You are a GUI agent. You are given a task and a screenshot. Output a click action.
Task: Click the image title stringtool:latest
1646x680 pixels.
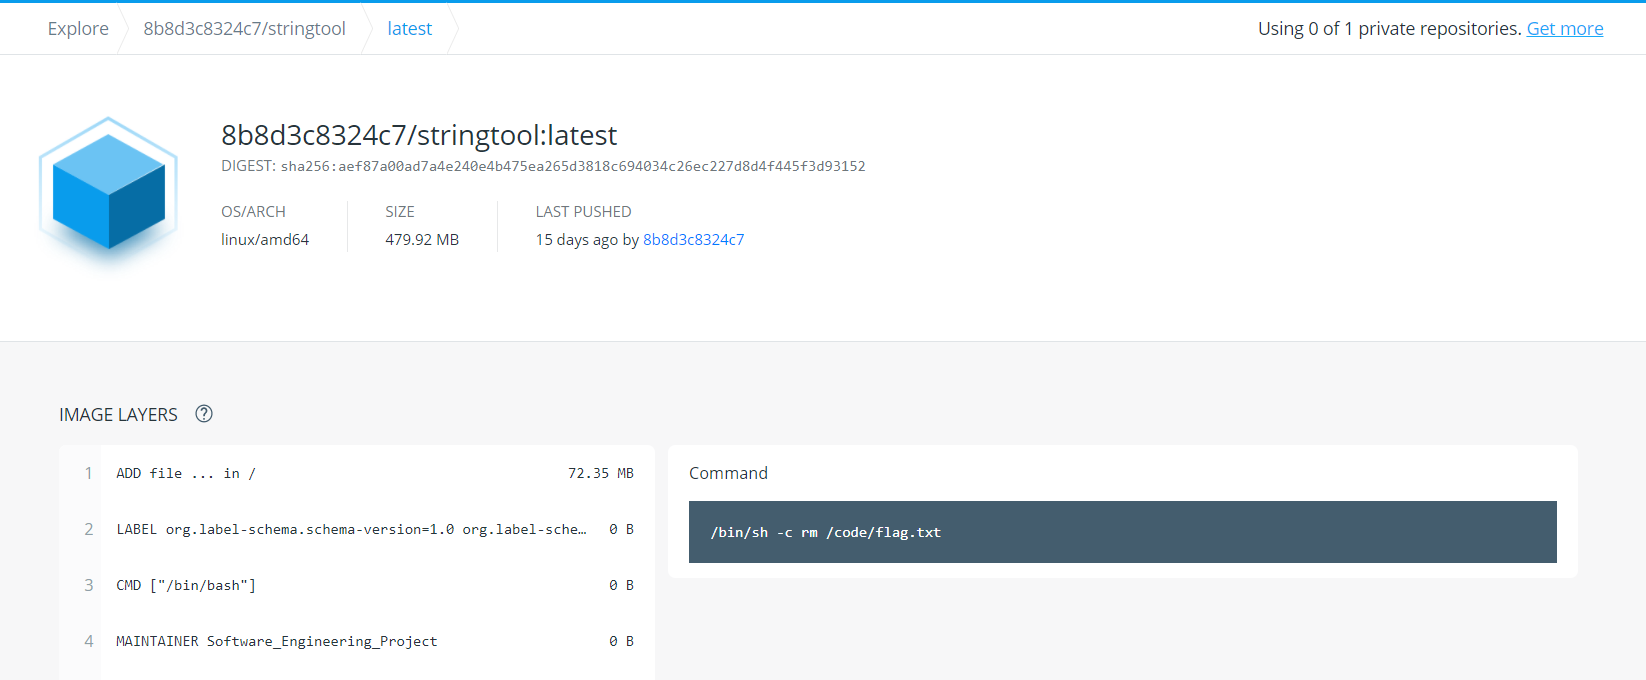pos(419,135)
